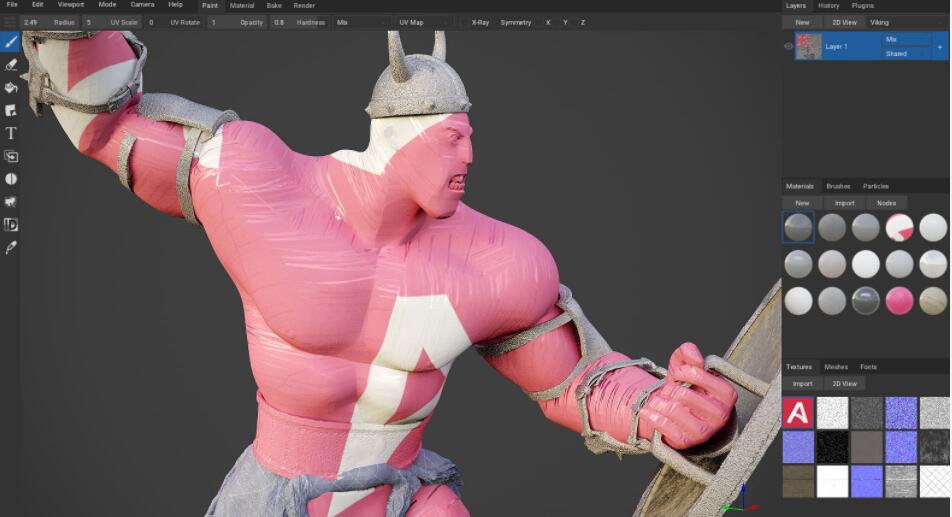Open the Mix blending dropdown in toolbar
952x517 pixels.
(360, 22)
